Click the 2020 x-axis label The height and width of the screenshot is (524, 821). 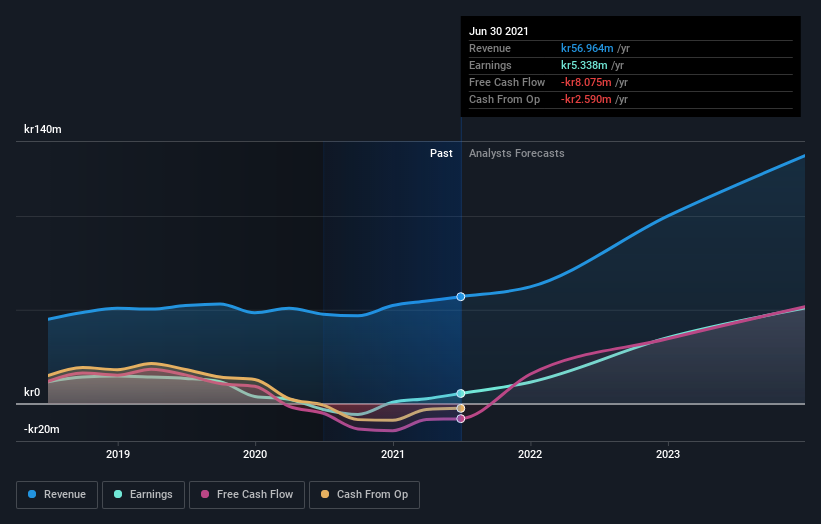255,454
